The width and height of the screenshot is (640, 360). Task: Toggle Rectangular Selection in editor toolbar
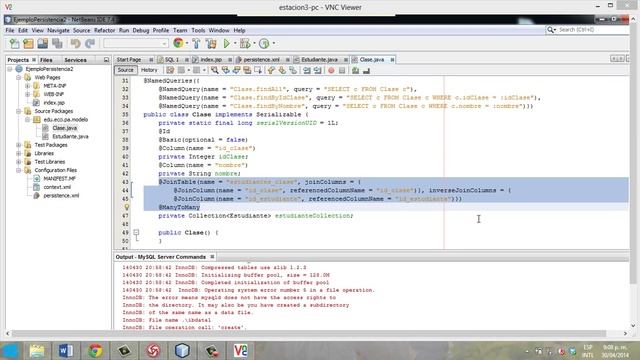(x=258, y=71)
